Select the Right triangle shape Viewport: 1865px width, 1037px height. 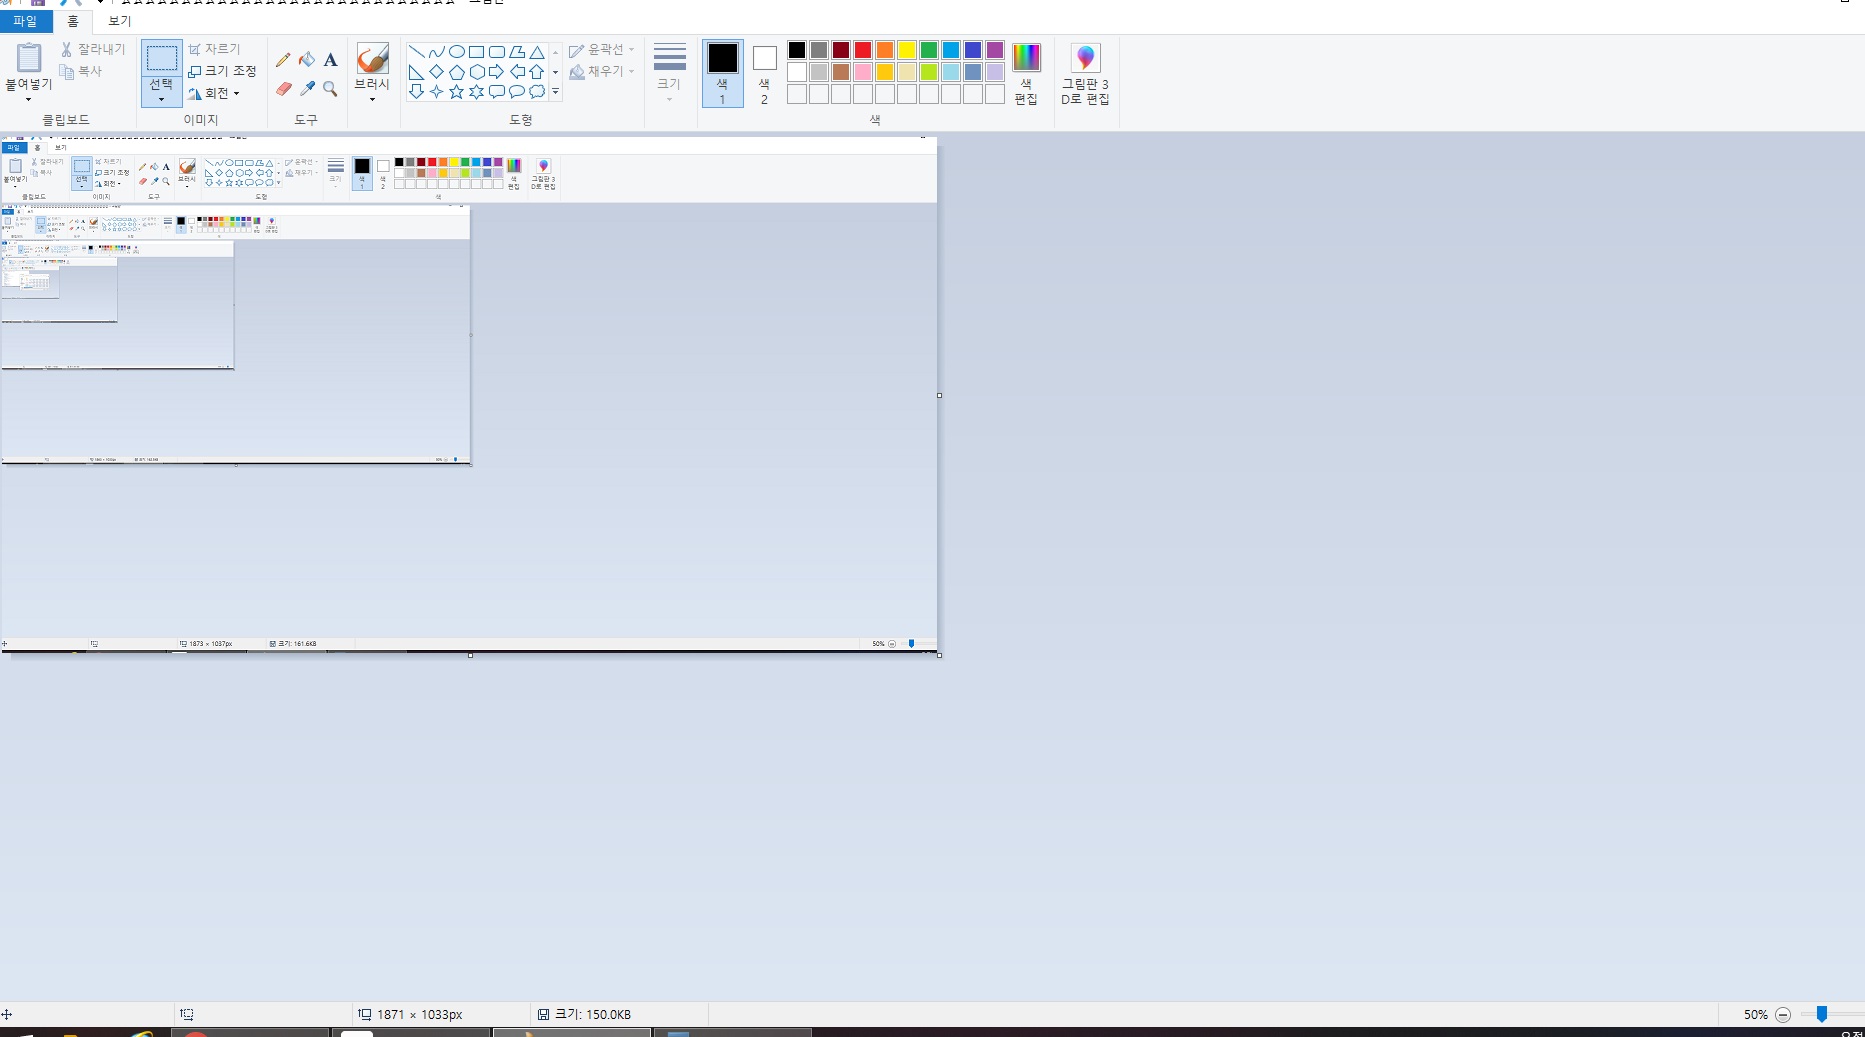tap(417, 72)
